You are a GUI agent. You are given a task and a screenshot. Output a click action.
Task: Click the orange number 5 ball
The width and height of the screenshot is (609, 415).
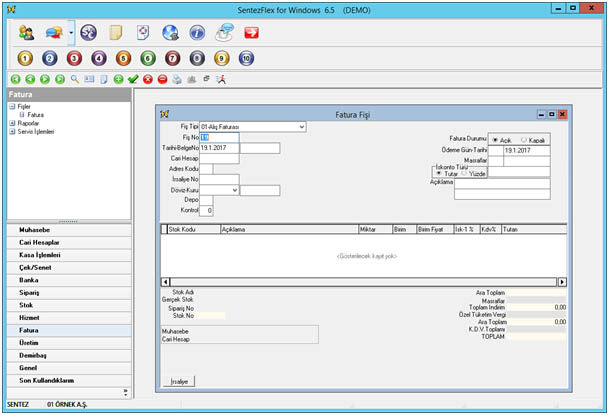click(124, 59)
